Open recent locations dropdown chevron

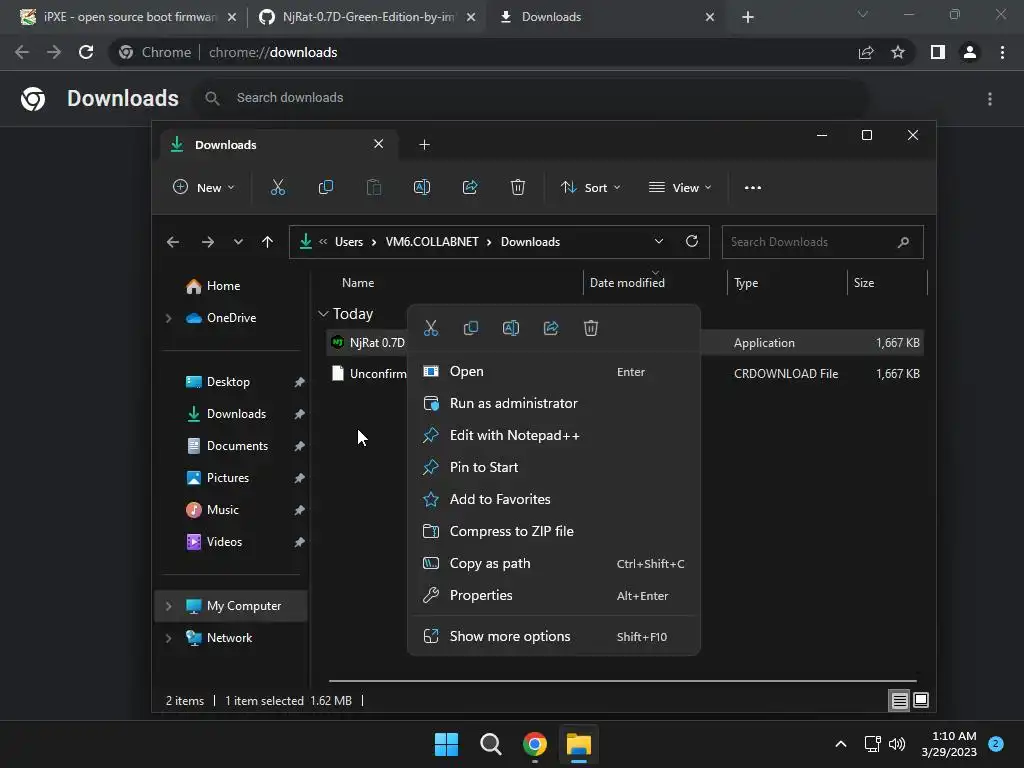(x=238, y=242)
